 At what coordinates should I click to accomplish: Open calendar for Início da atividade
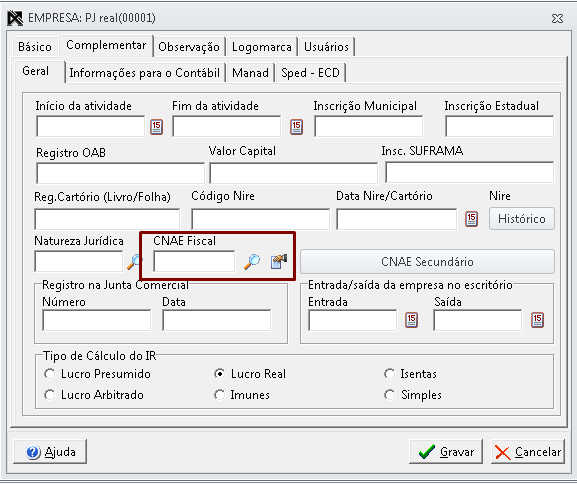[156, 127]
